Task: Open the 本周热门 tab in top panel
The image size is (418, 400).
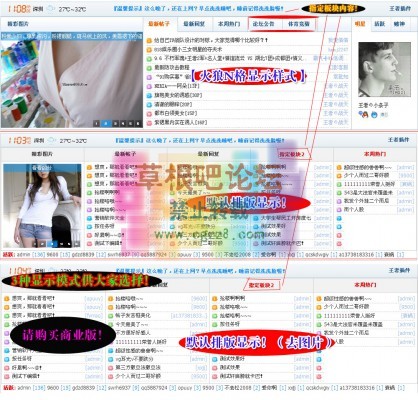Action: tap(229, 24)
